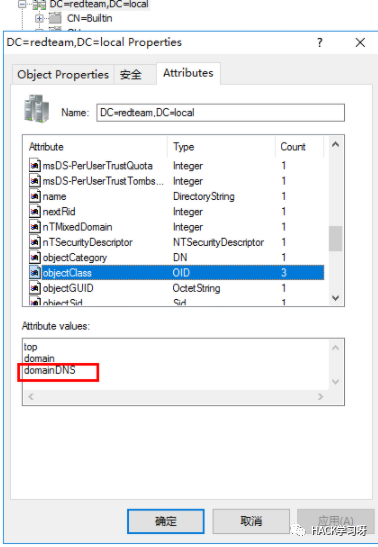The height and width of the screenshot is (547, 378).
Task: Click the 取消 button
Action: coord(251,521)
